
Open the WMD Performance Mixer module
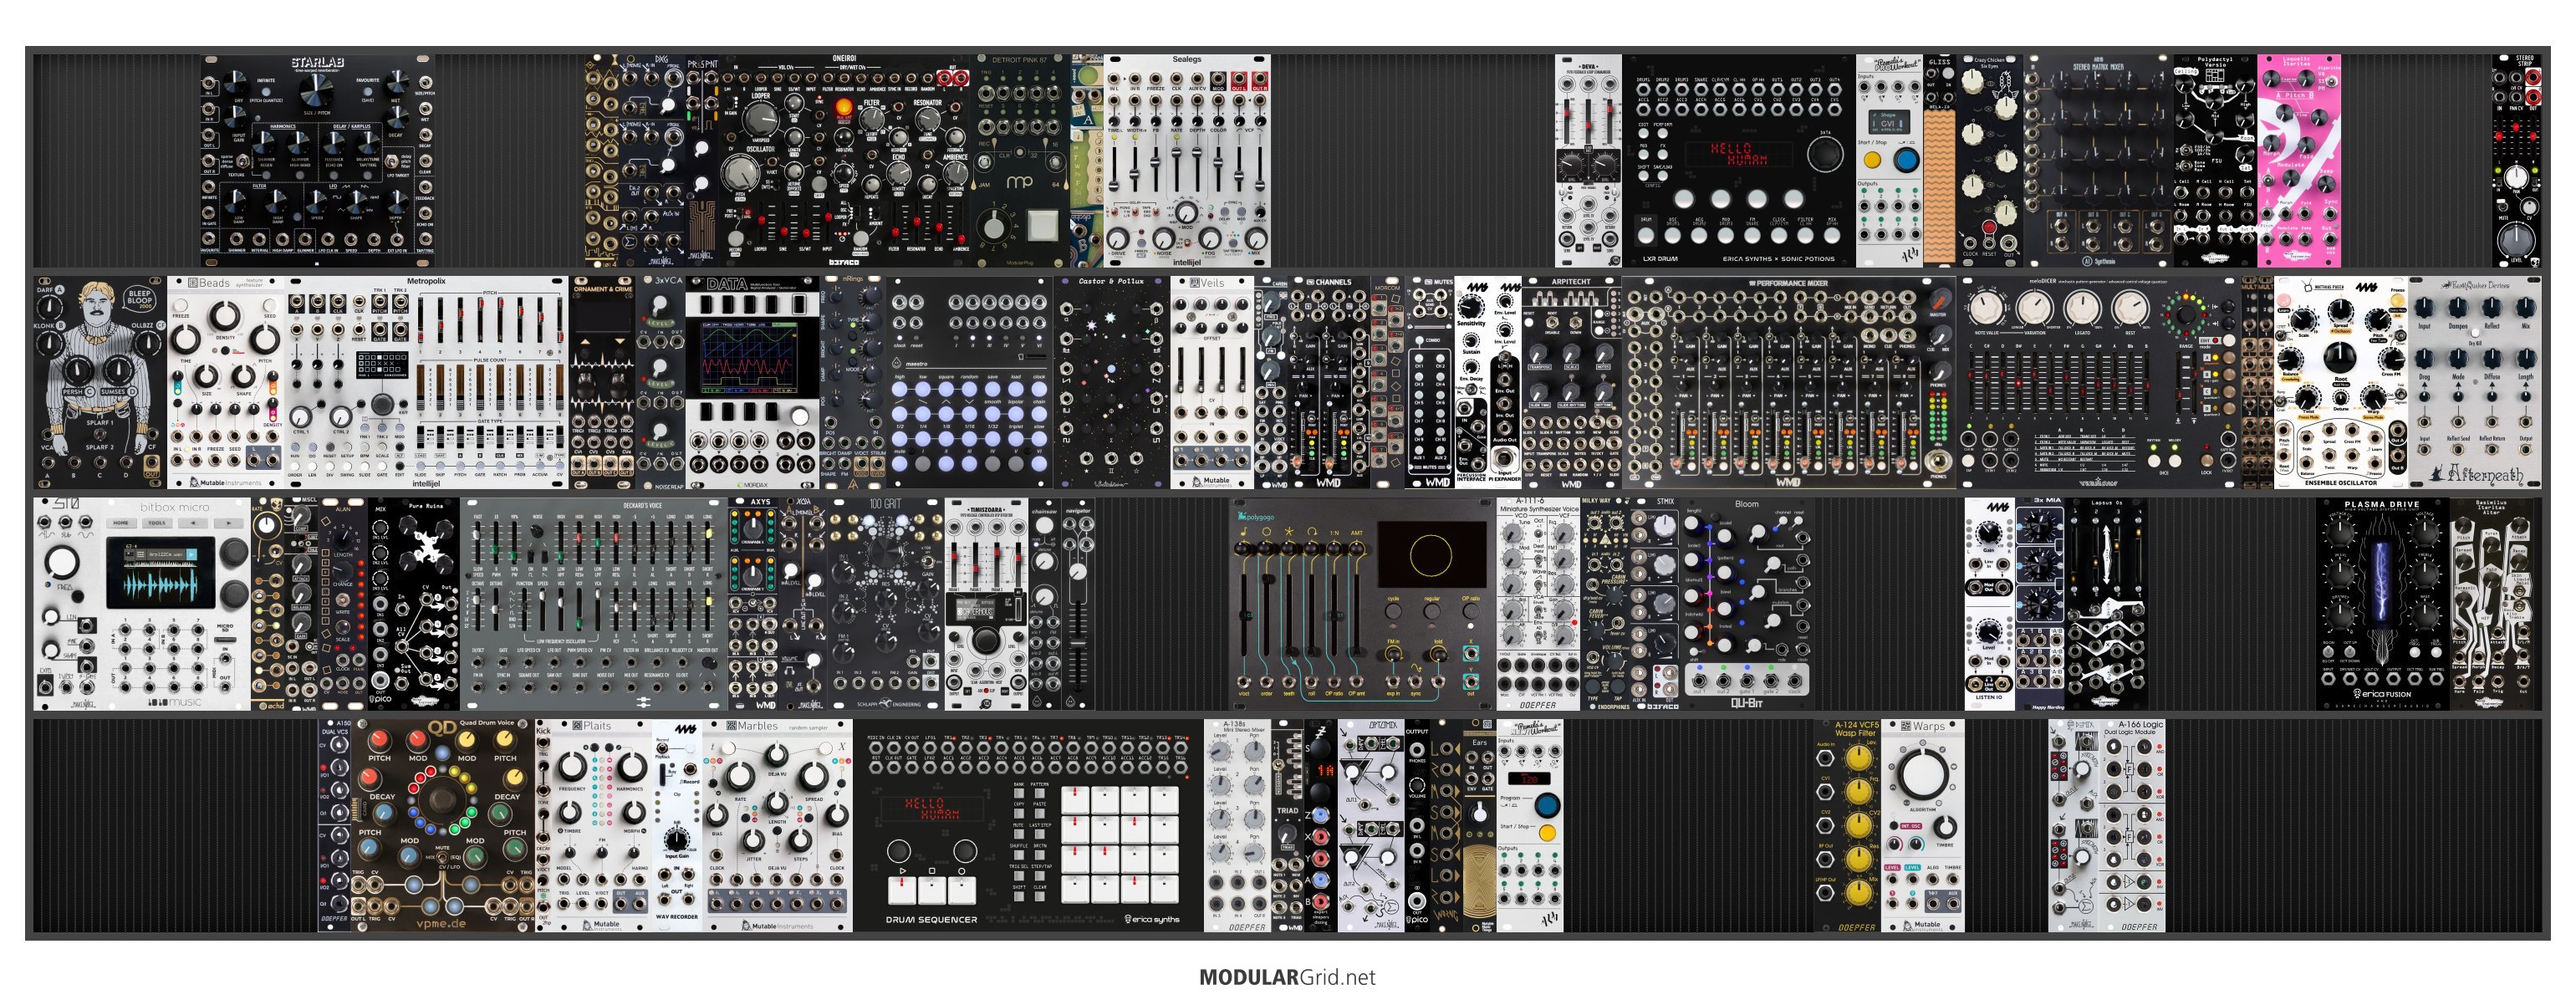tap(1789, 383)
